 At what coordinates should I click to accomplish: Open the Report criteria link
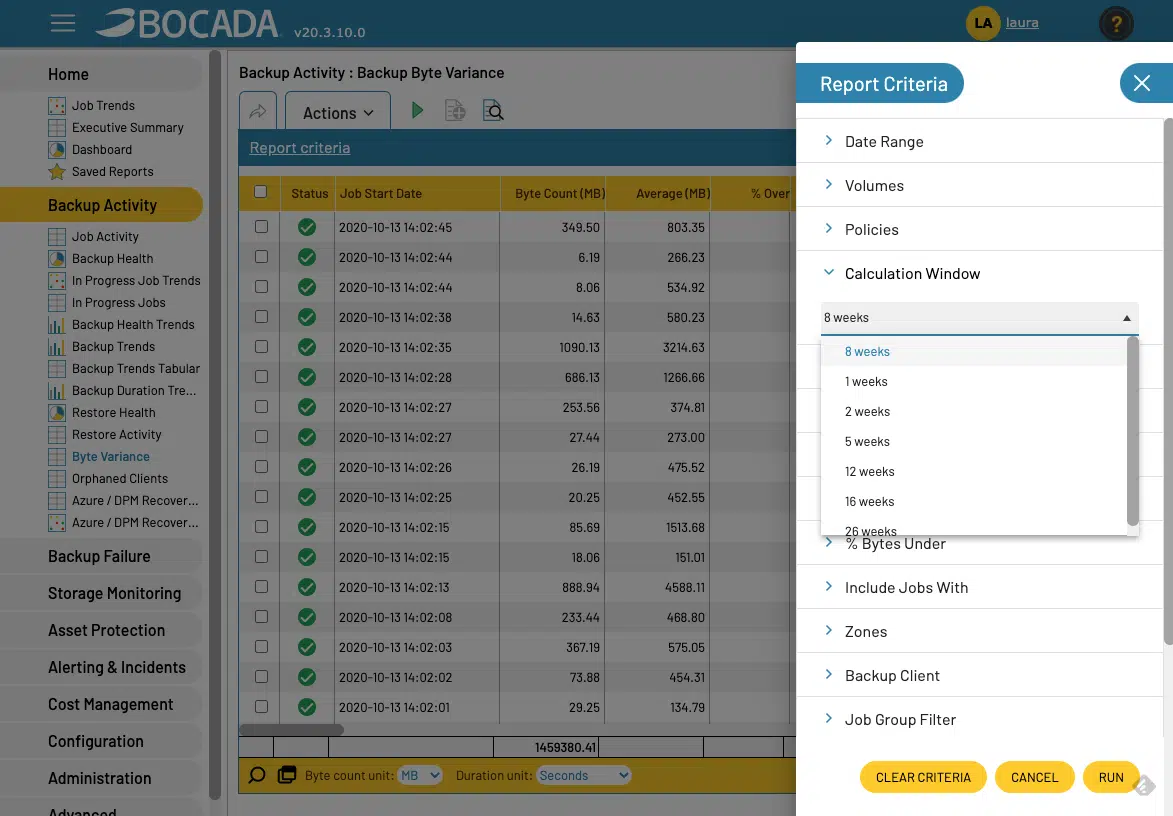click(300, 147)
